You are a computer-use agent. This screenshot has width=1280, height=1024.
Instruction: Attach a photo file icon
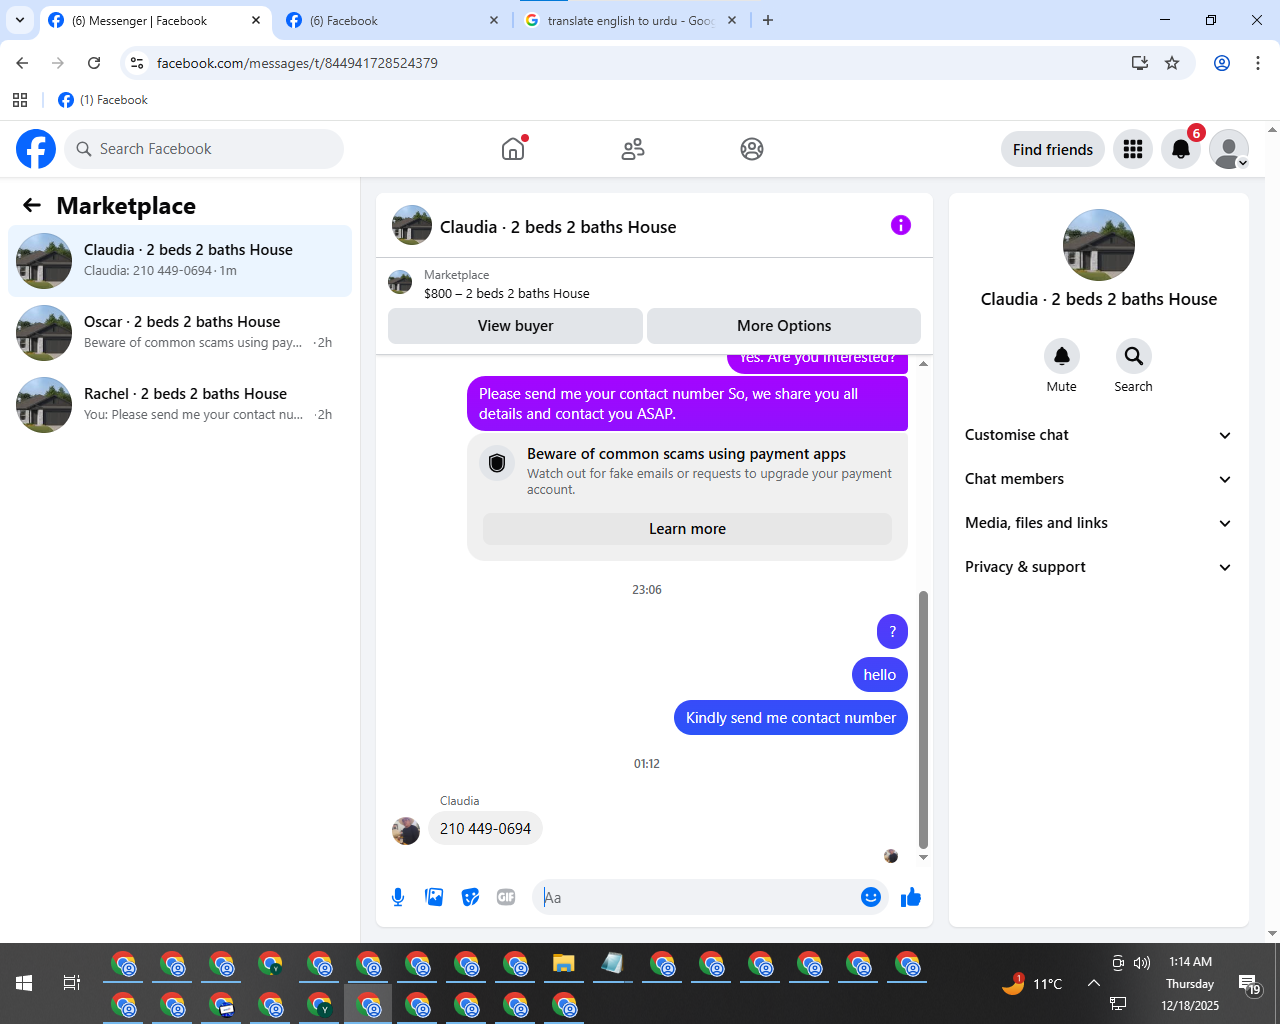pos(434,897)
